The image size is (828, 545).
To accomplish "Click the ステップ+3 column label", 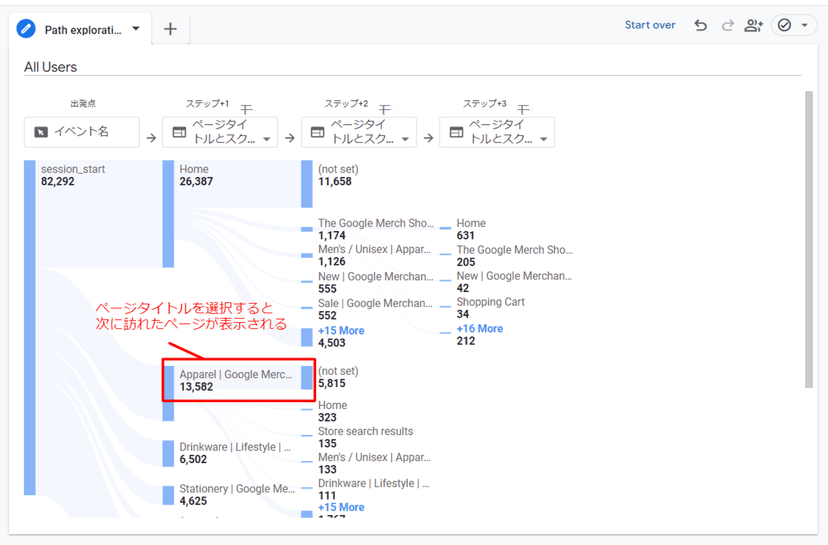I will (484, 104).
